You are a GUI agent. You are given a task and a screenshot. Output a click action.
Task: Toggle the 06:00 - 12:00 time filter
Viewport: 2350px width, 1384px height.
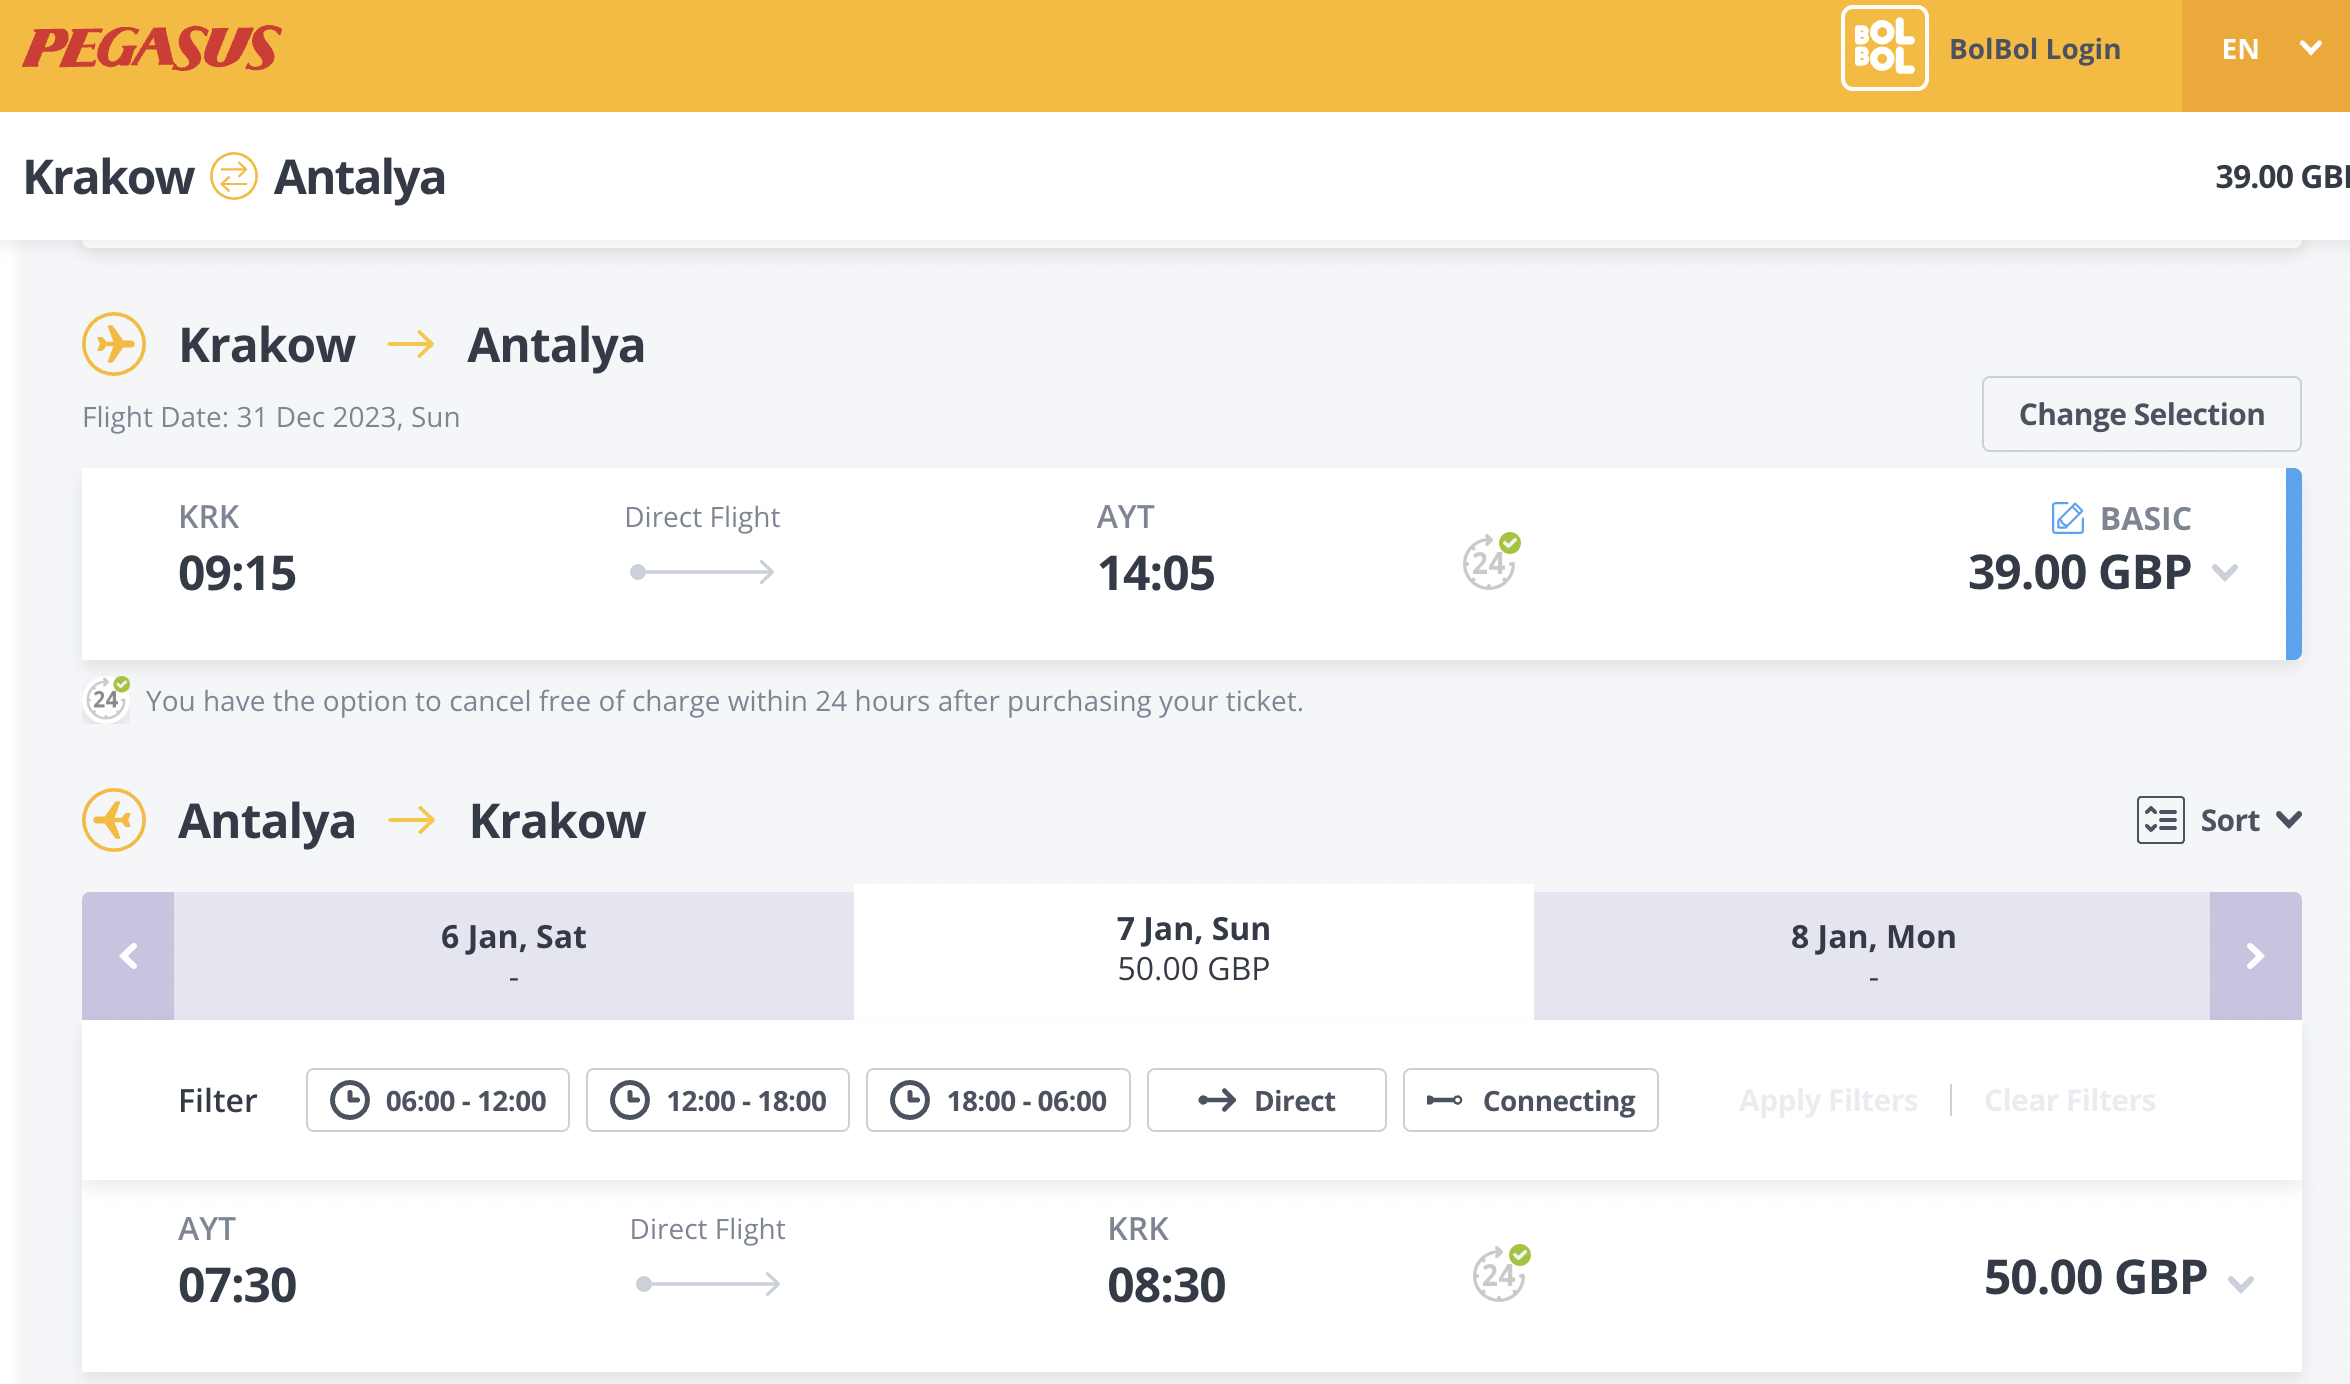438,1100
